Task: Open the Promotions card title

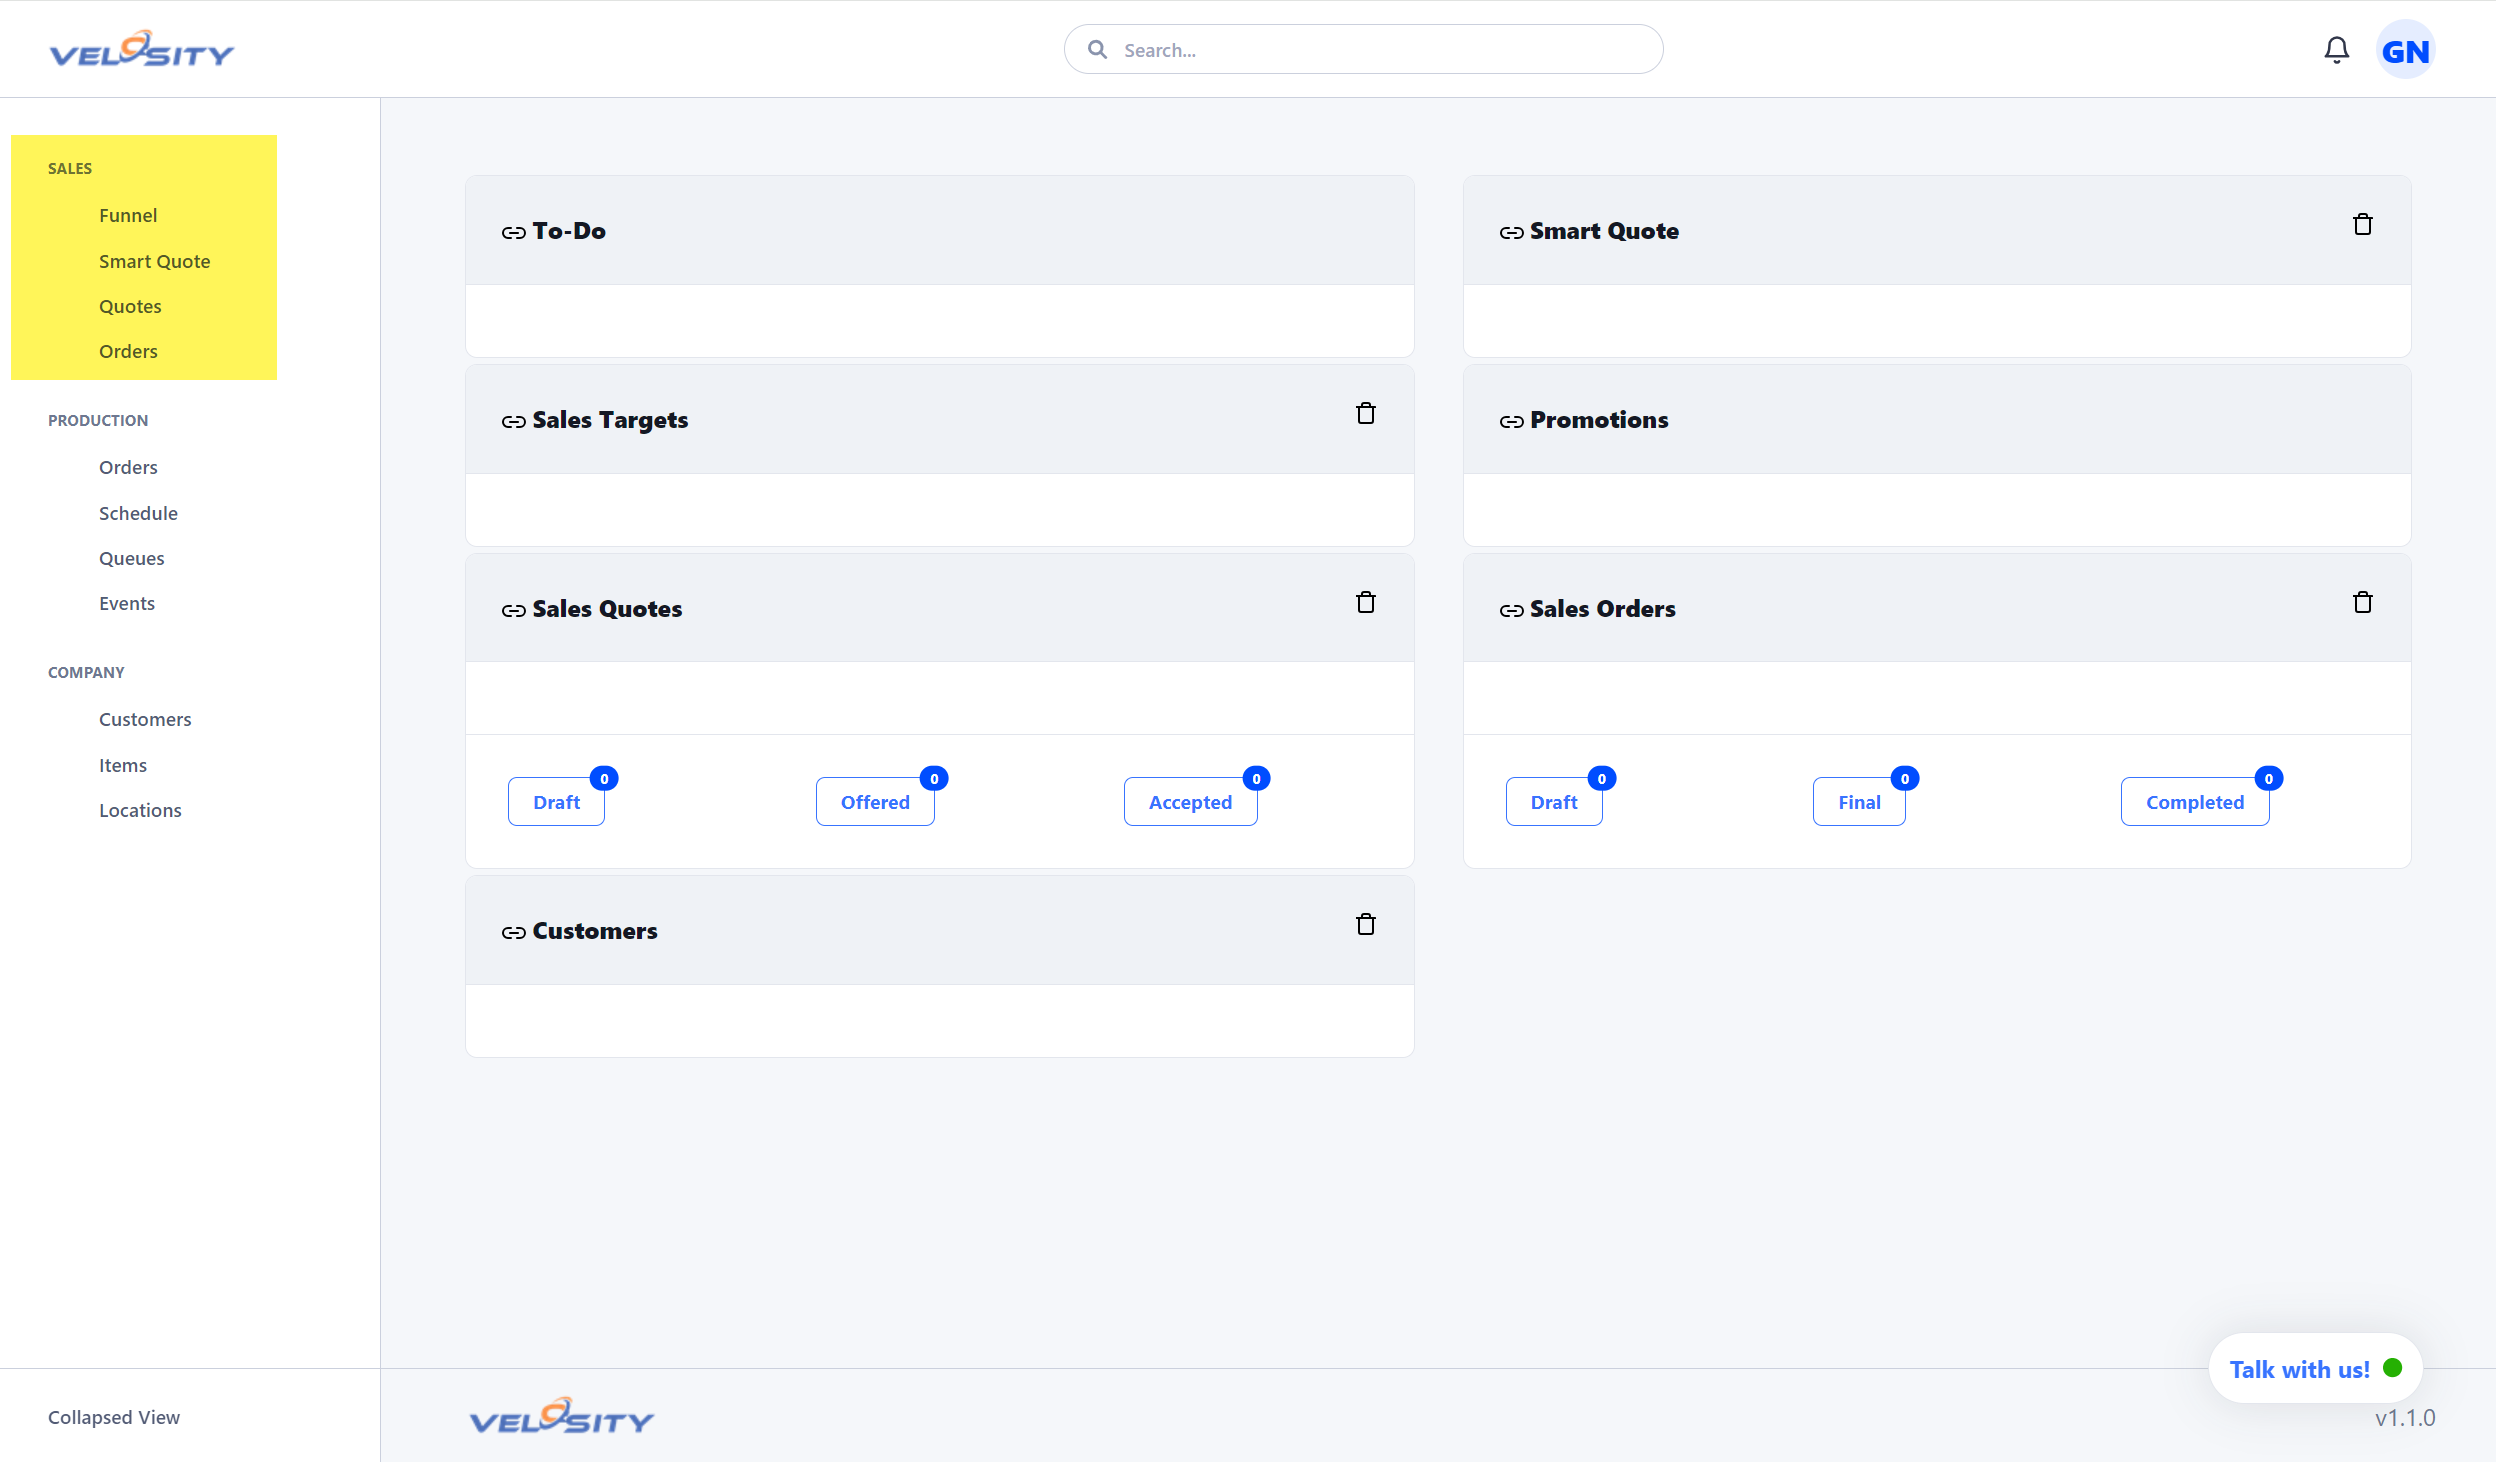Action: (x=1599, y=420)
